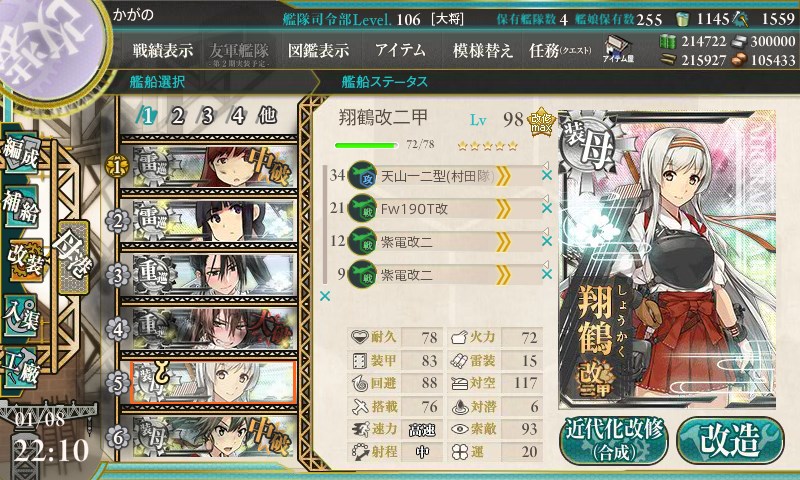Expand the first 紫電改二 slot arrows
Viewport: 800px width, 480px height.
coord(503,242)
